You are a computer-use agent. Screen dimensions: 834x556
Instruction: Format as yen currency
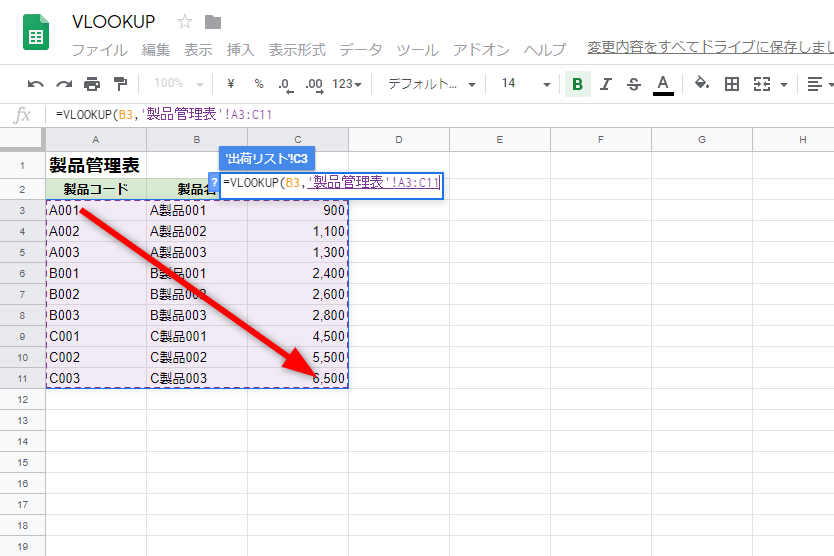pos(231,84)
